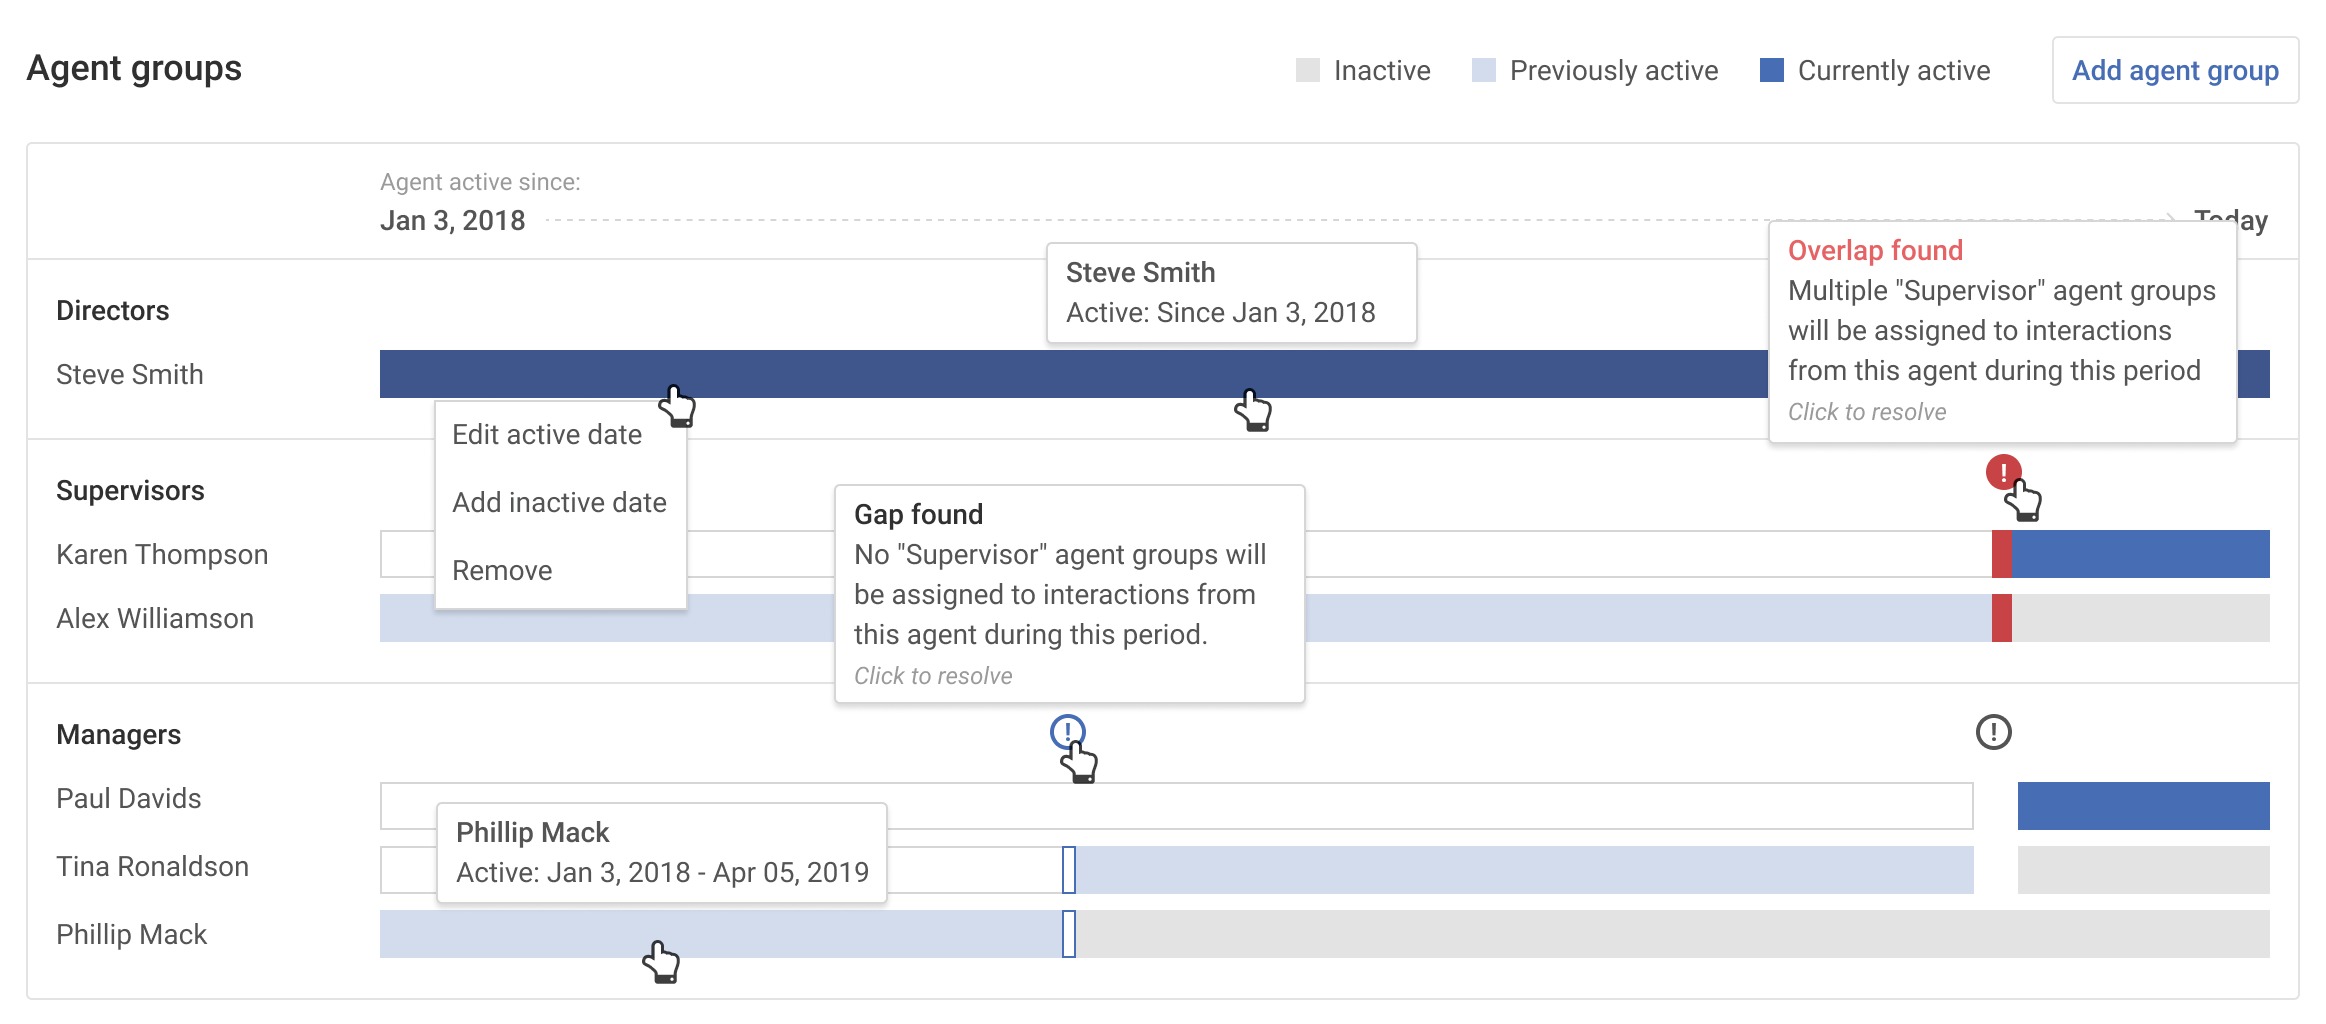The image size is (2326, 1024).
Task: Expand the Directors group row
Action: tap(114, 310)
